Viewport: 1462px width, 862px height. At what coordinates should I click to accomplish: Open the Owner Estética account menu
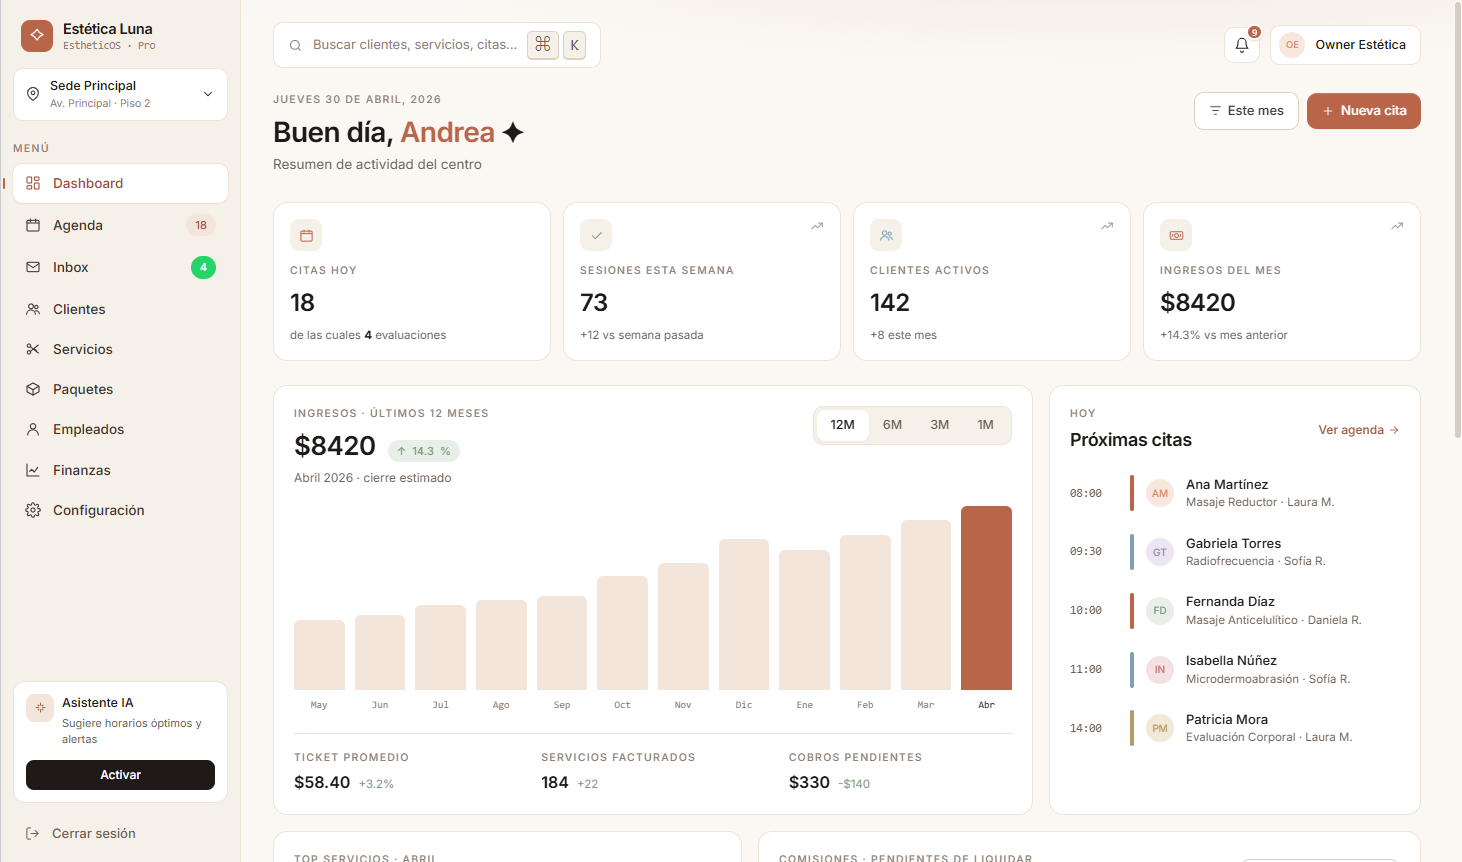[x=1345, y=45]
